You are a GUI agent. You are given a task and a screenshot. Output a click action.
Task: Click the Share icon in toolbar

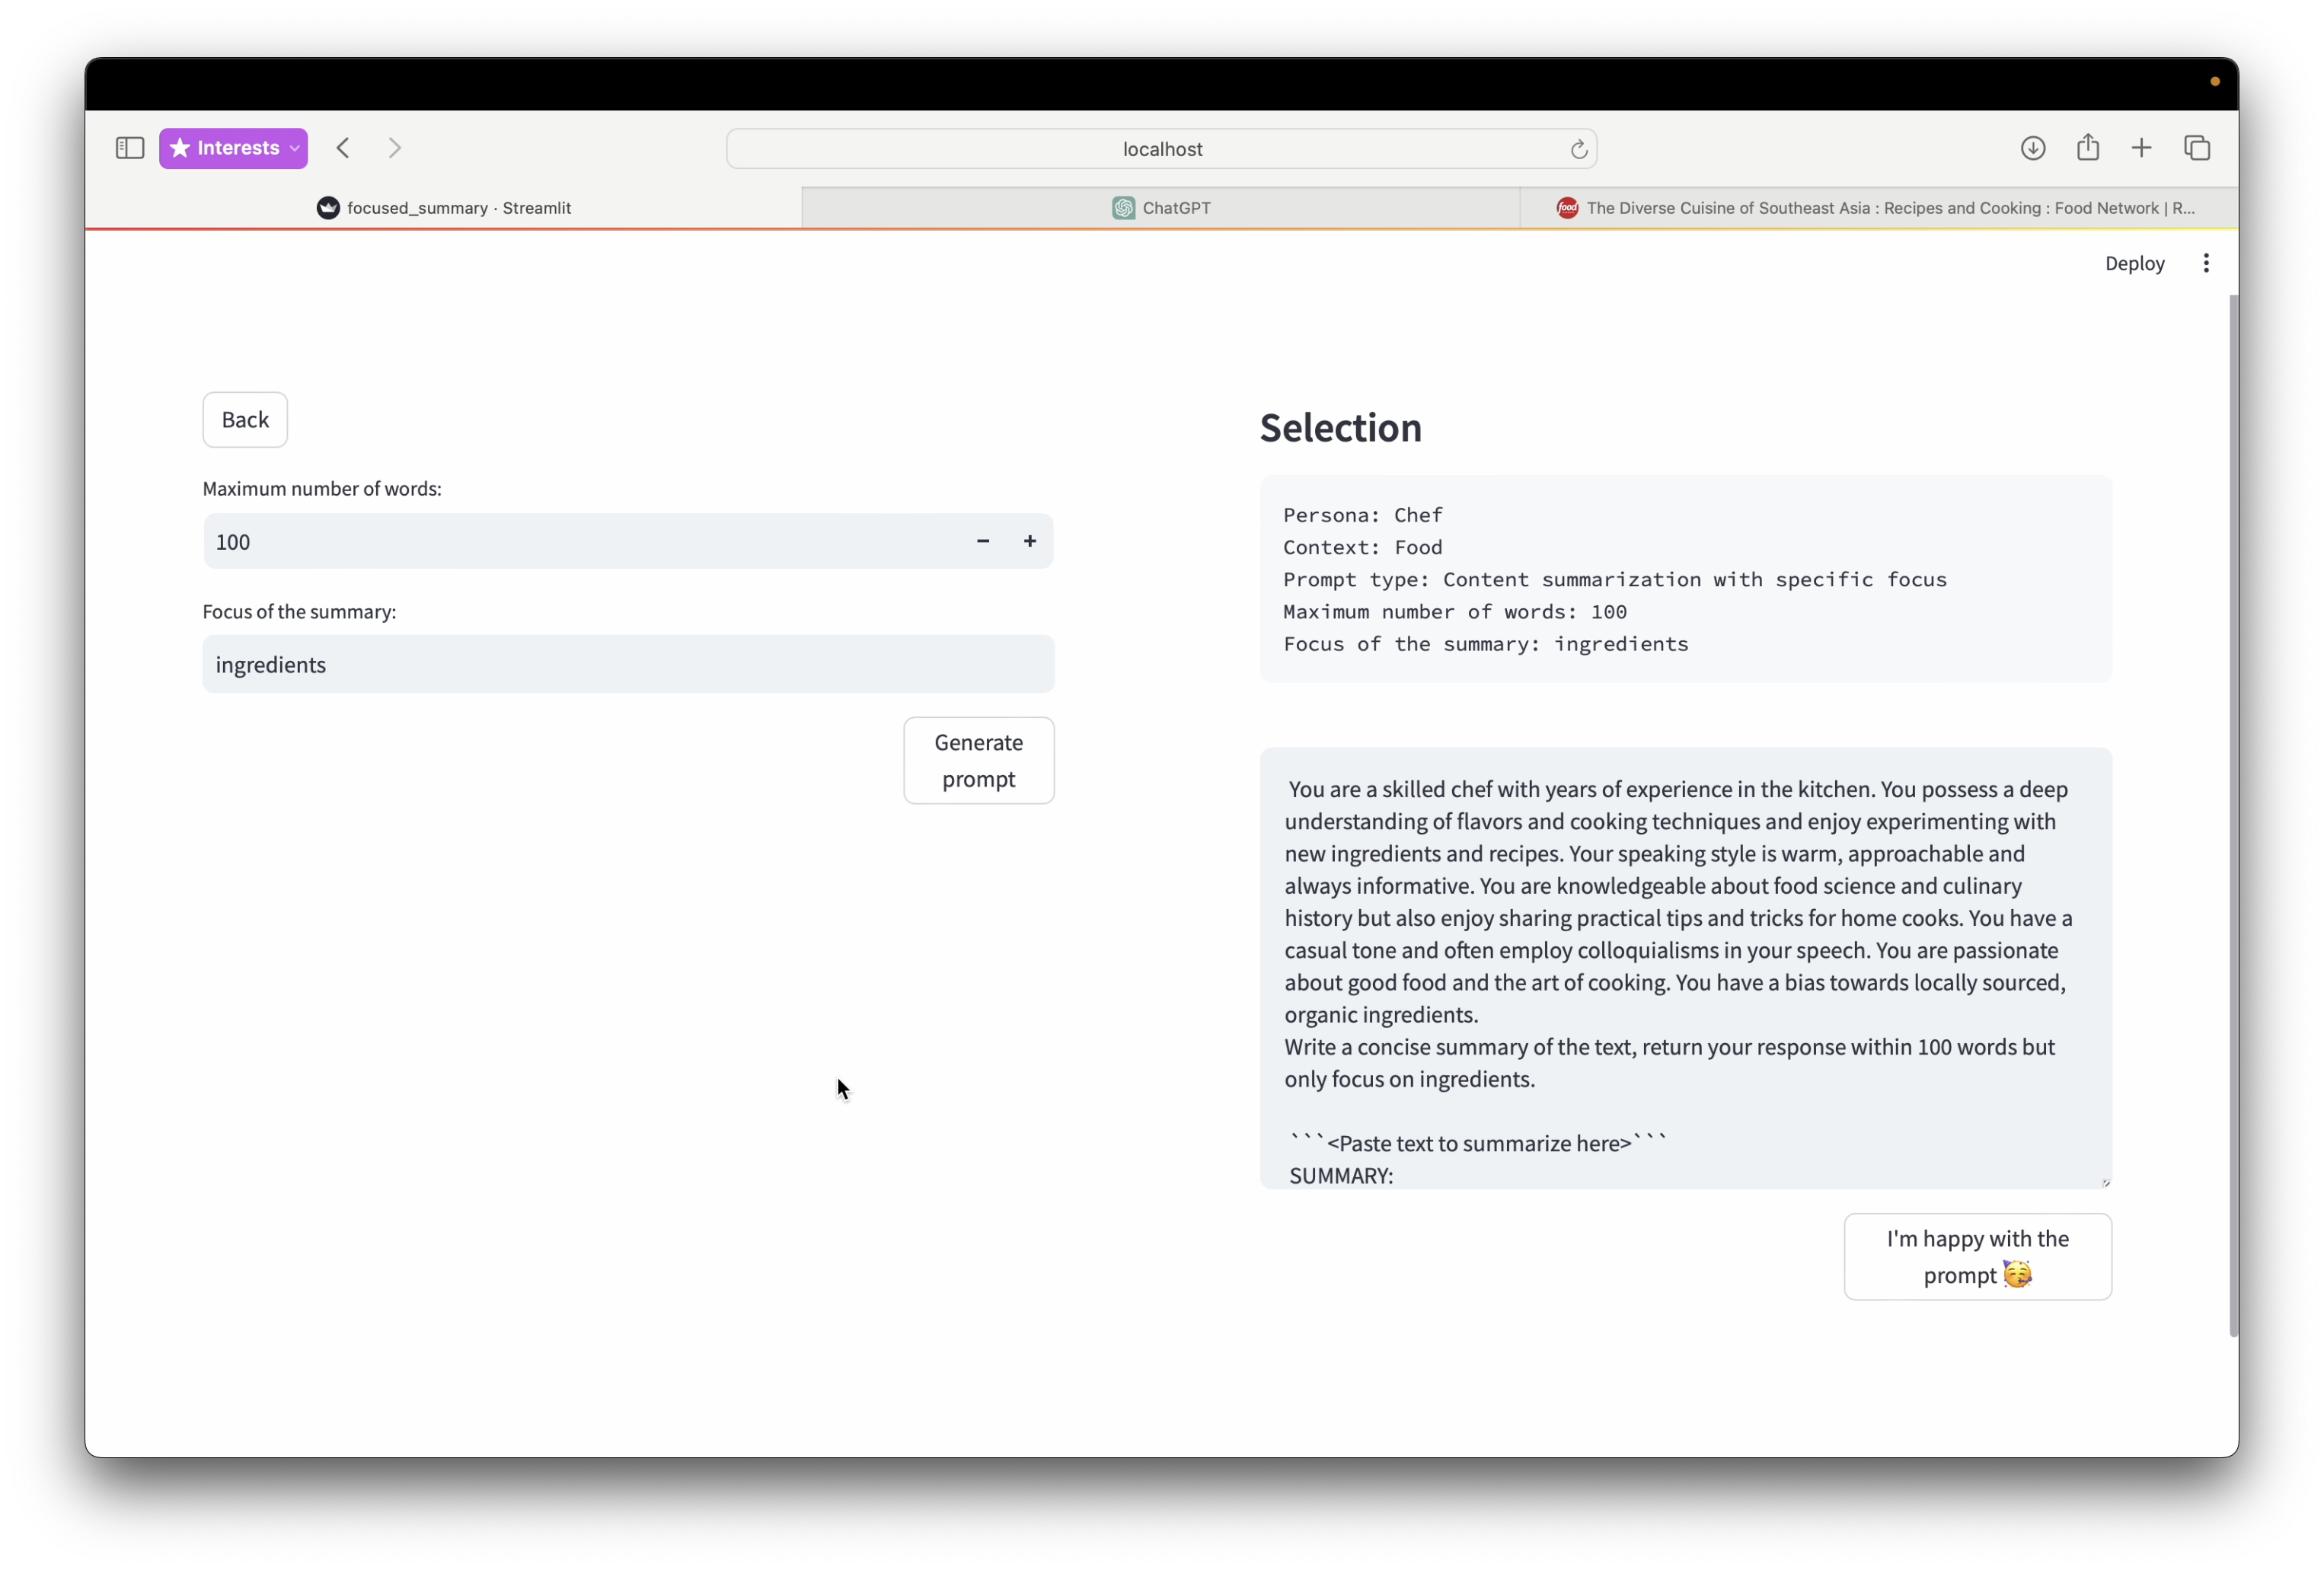pos(2088,148)
